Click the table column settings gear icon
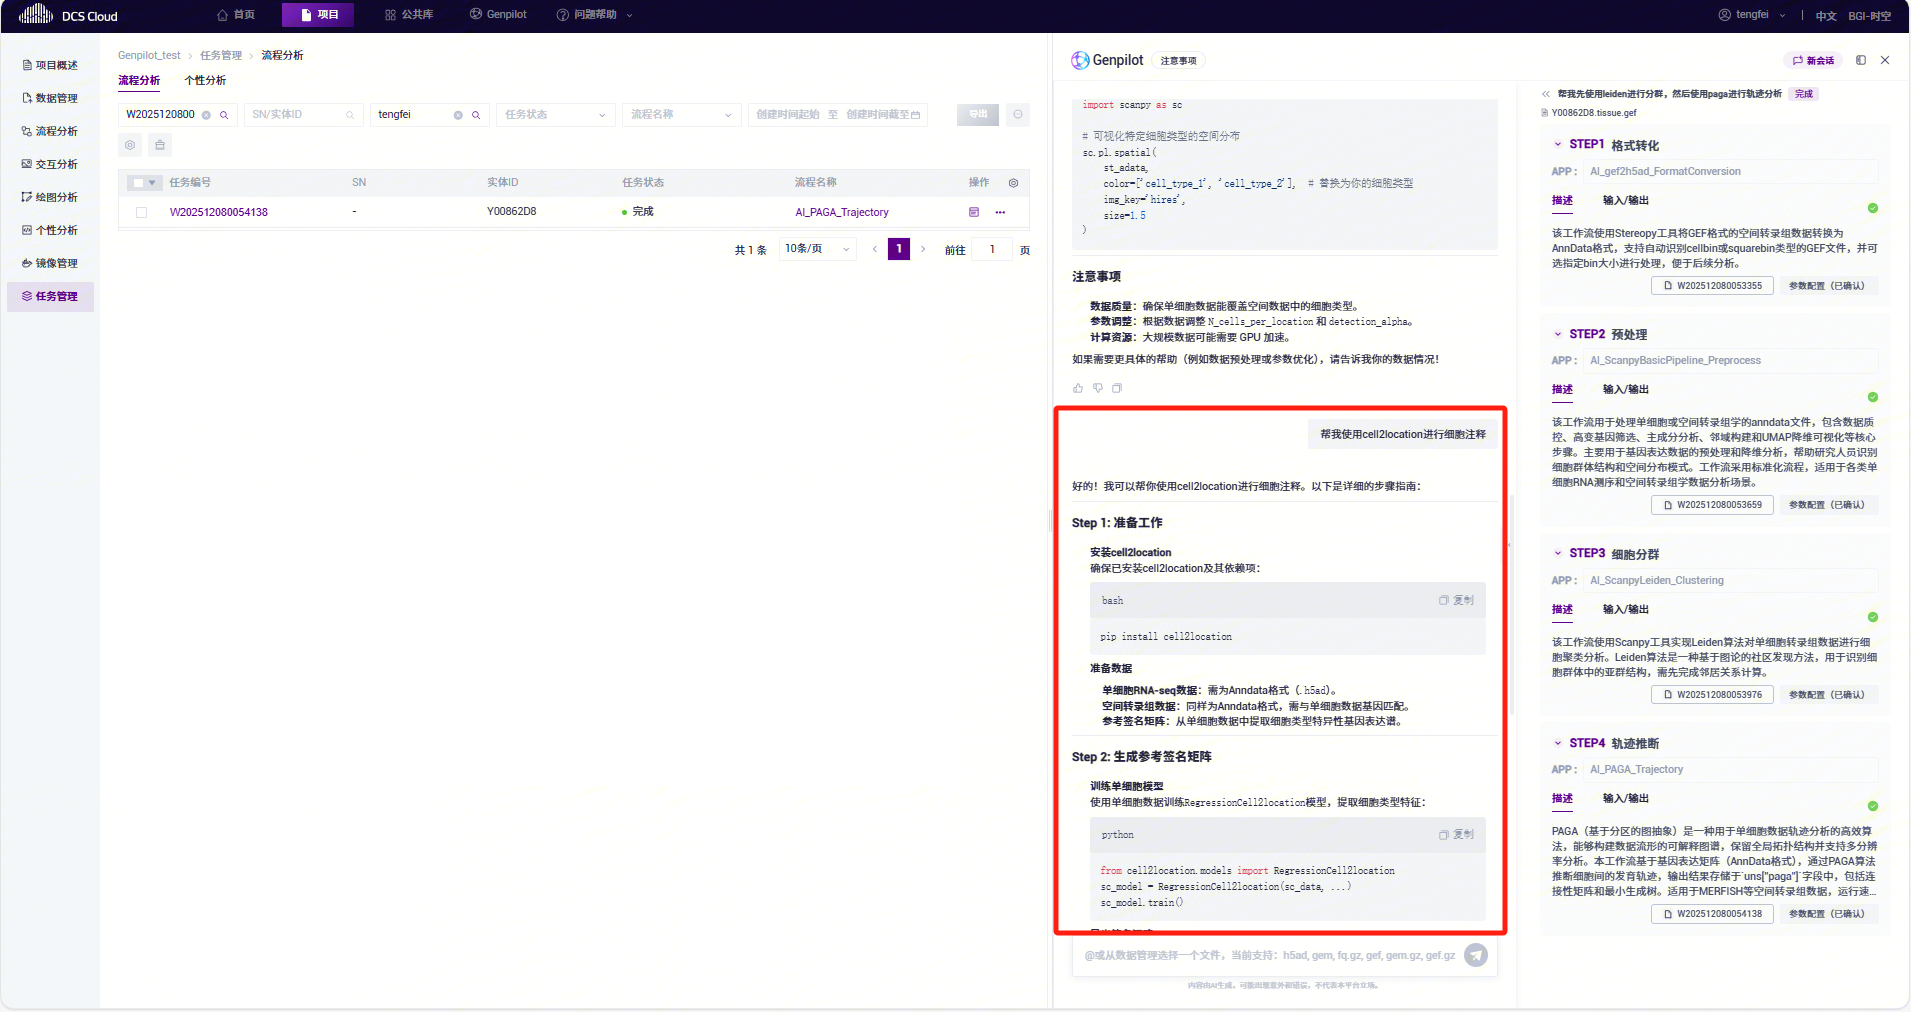 [1013, 183]
